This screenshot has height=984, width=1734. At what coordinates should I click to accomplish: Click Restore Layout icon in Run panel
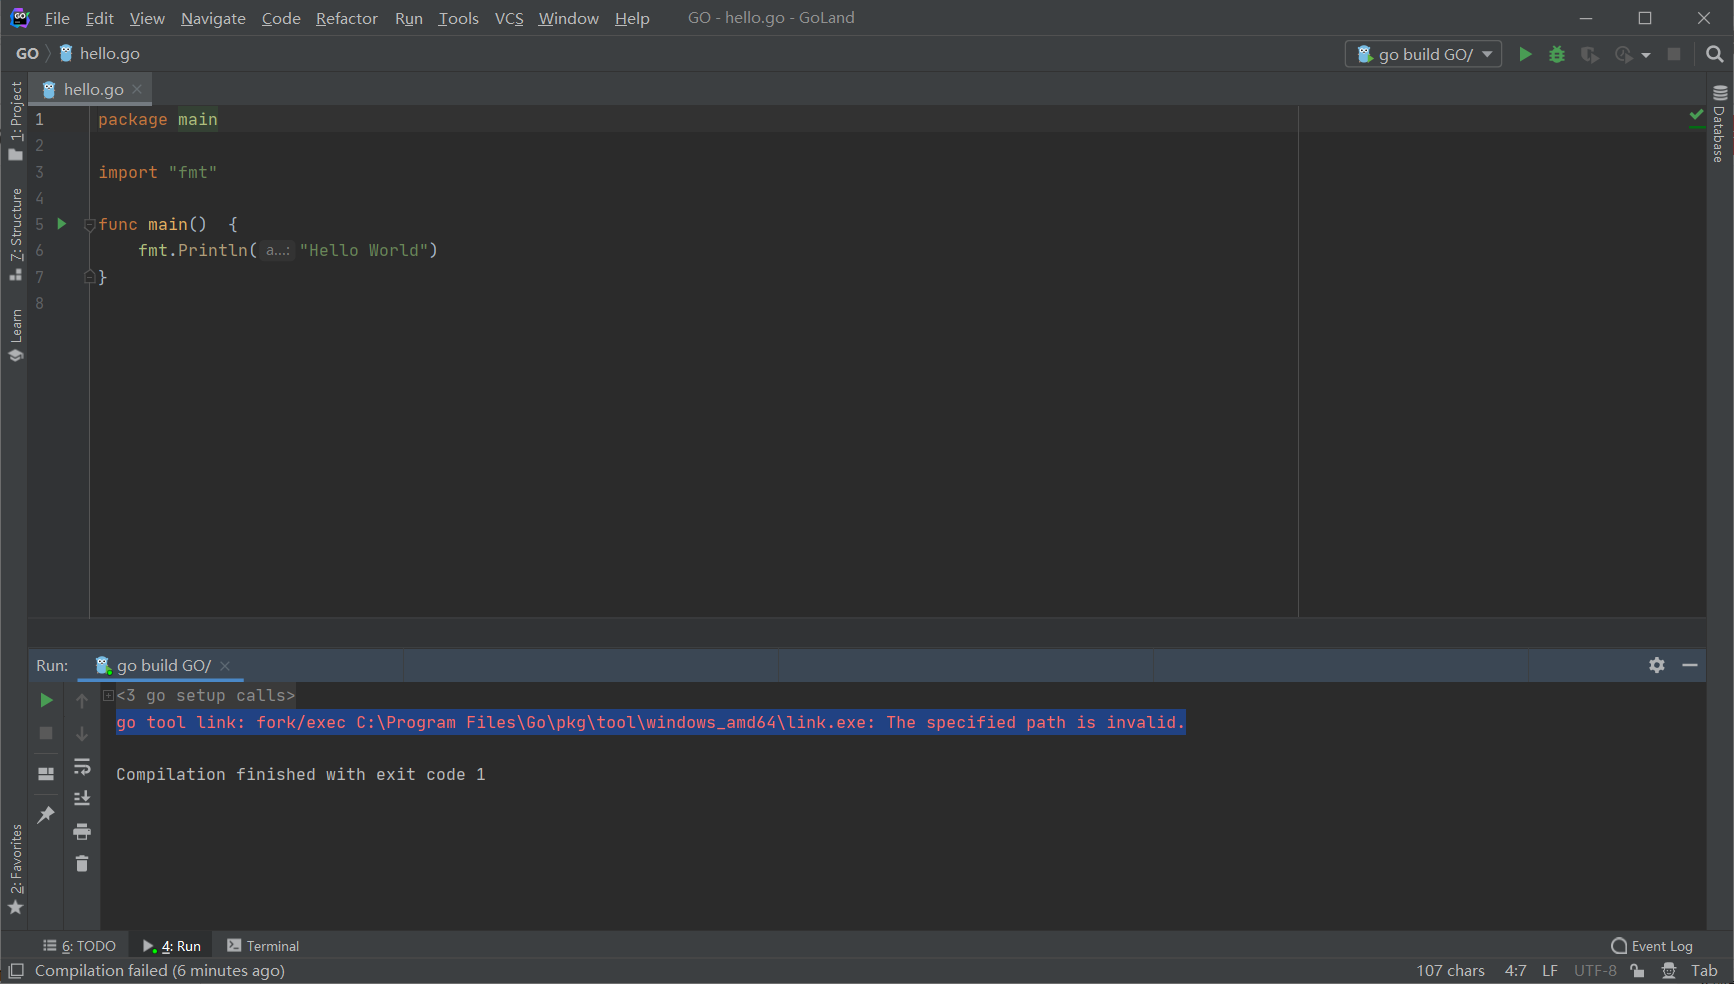46,774
